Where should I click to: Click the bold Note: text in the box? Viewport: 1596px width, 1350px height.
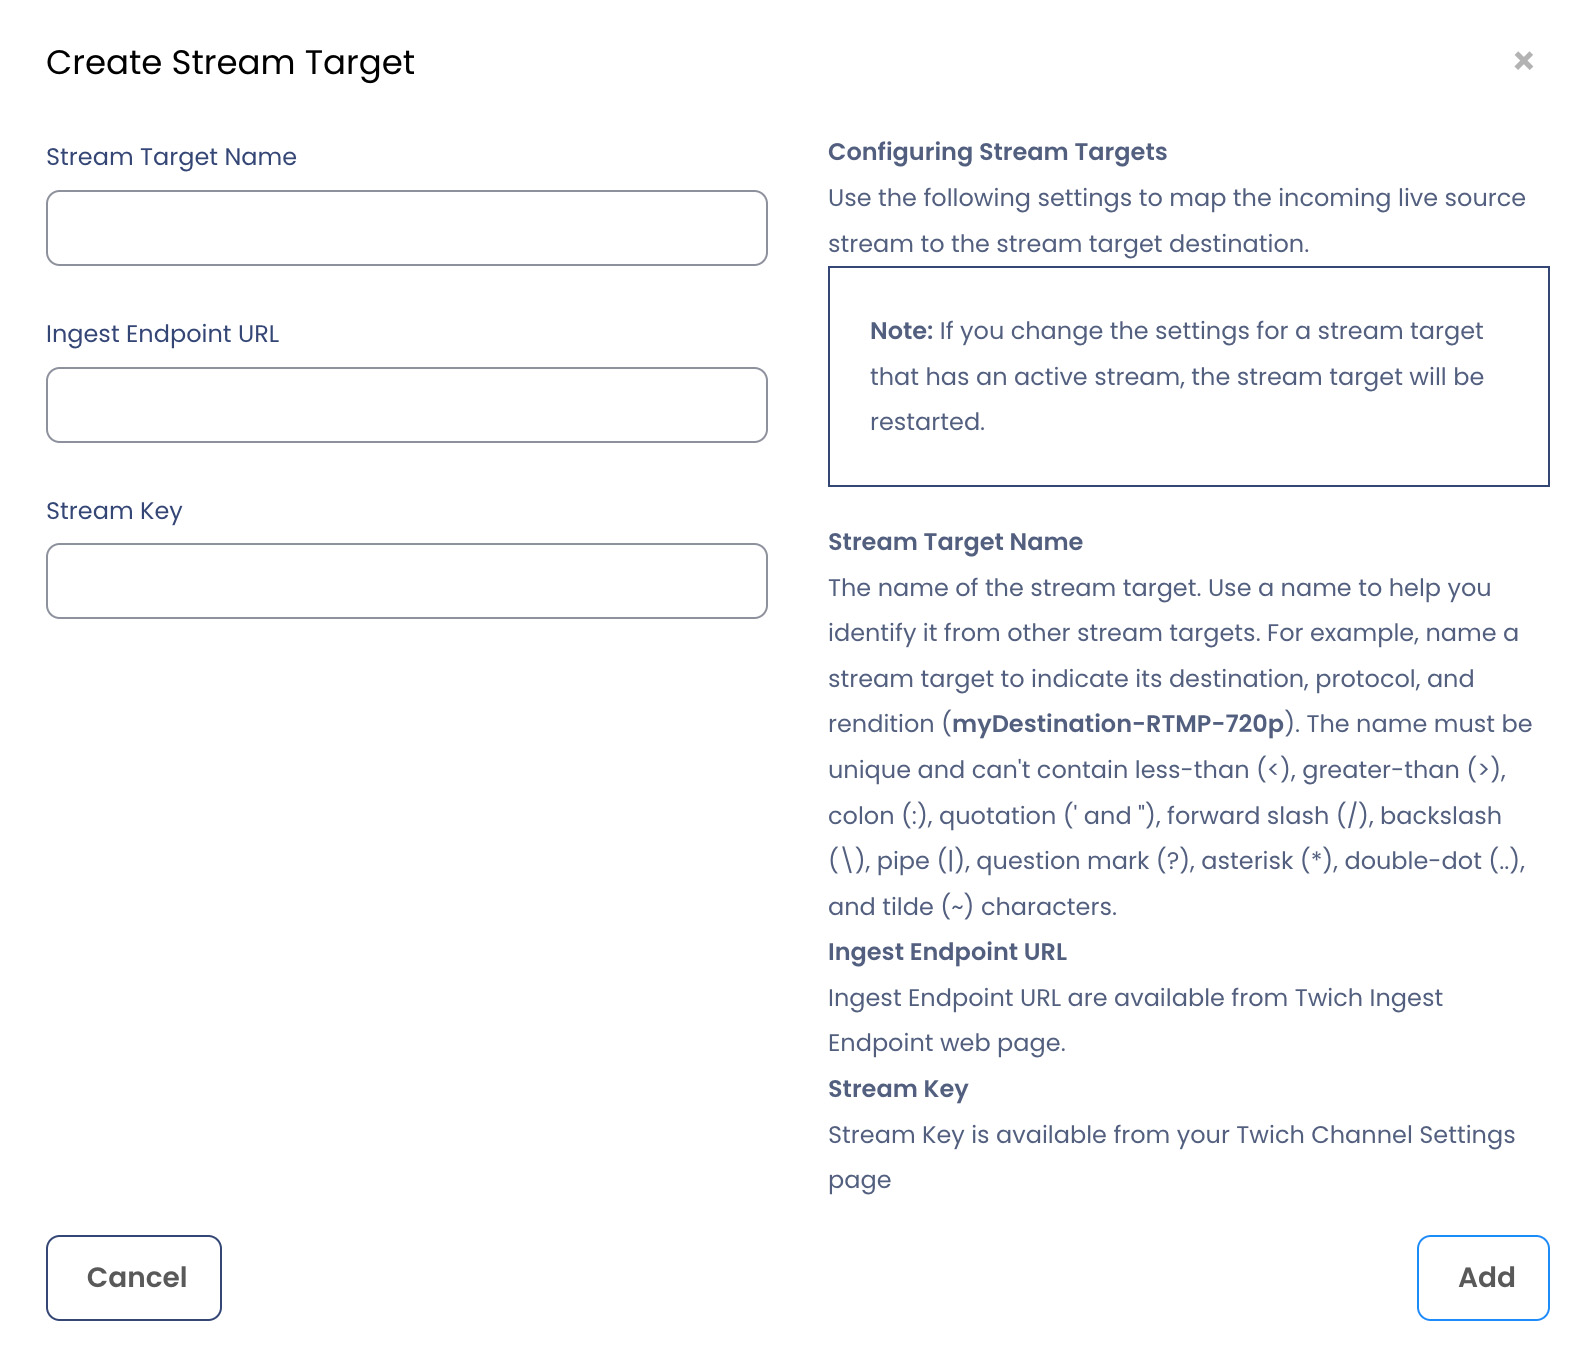point(901,331)
